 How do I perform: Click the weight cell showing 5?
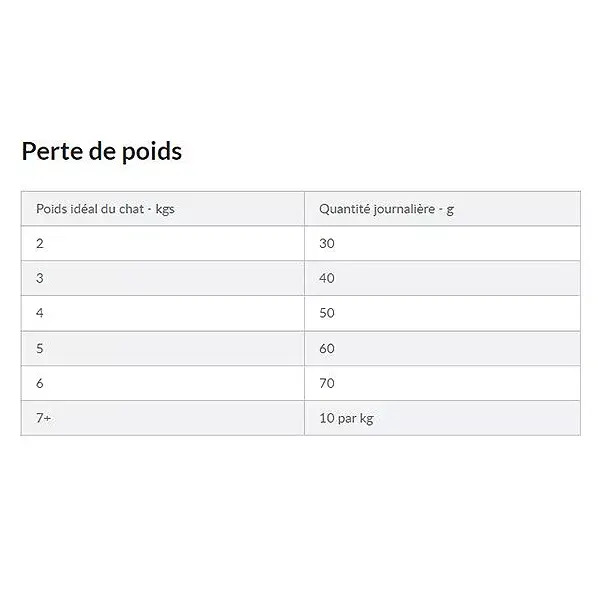point(163,349)
